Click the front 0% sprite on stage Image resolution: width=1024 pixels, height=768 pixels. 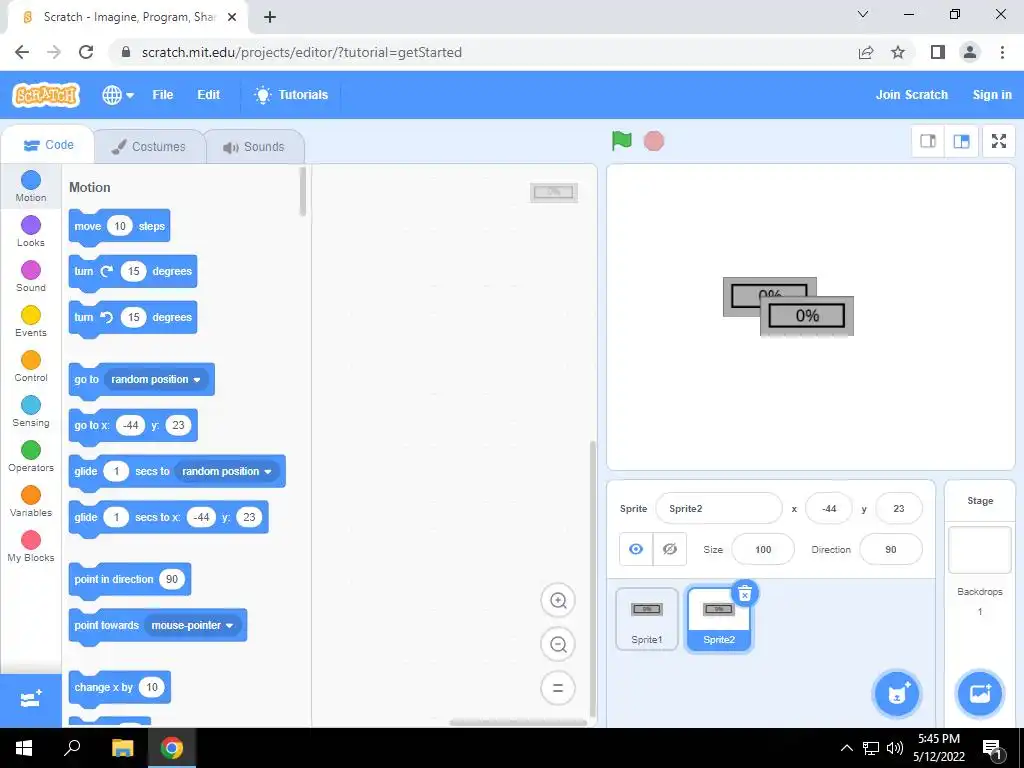[807, 316]
